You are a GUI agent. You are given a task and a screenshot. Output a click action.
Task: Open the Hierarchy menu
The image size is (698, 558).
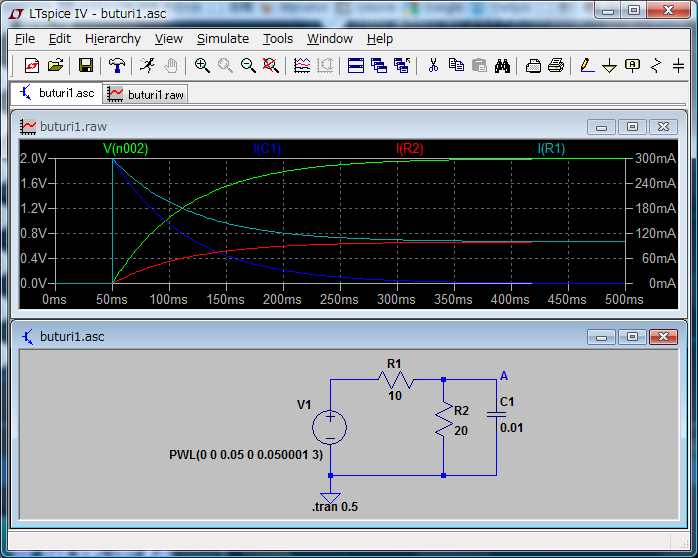coord(112,39)
